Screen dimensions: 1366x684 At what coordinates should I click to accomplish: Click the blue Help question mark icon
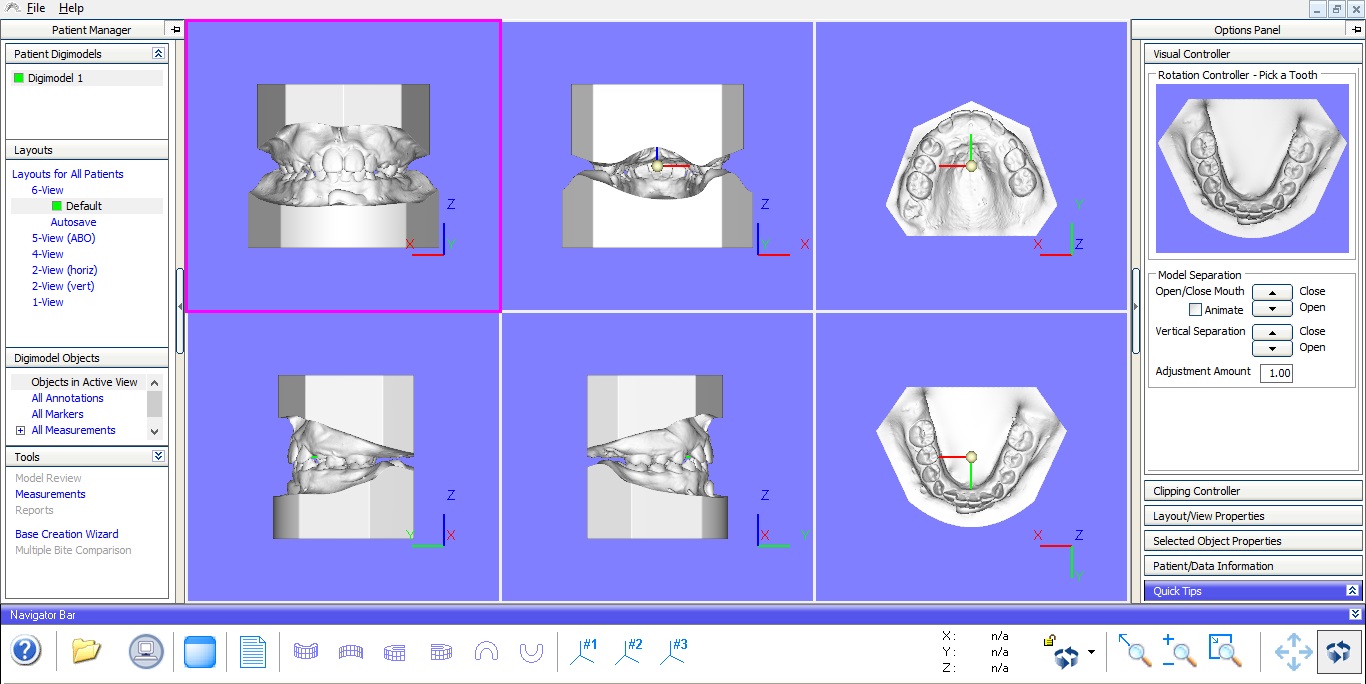[26, 652]
